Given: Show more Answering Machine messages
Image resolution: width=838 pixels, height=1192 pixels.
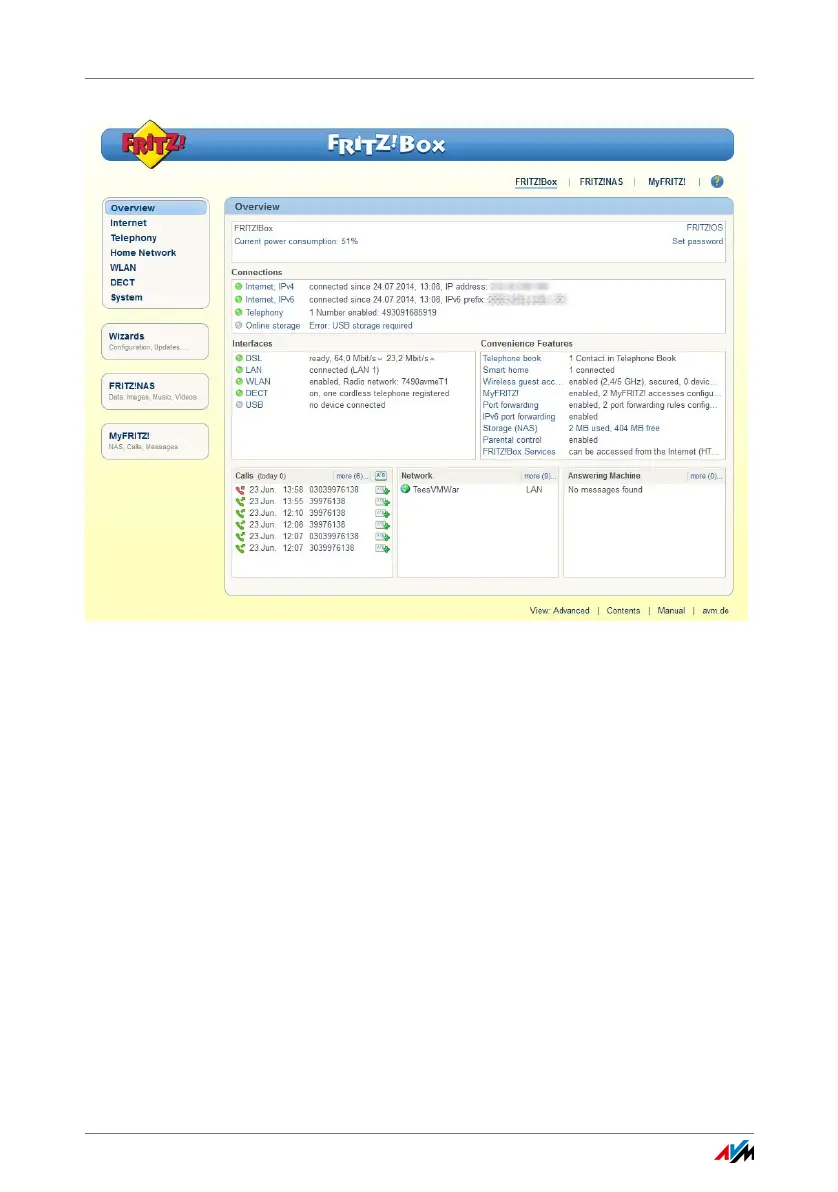Looking at the screenshot, I should (x=706, y=476).
